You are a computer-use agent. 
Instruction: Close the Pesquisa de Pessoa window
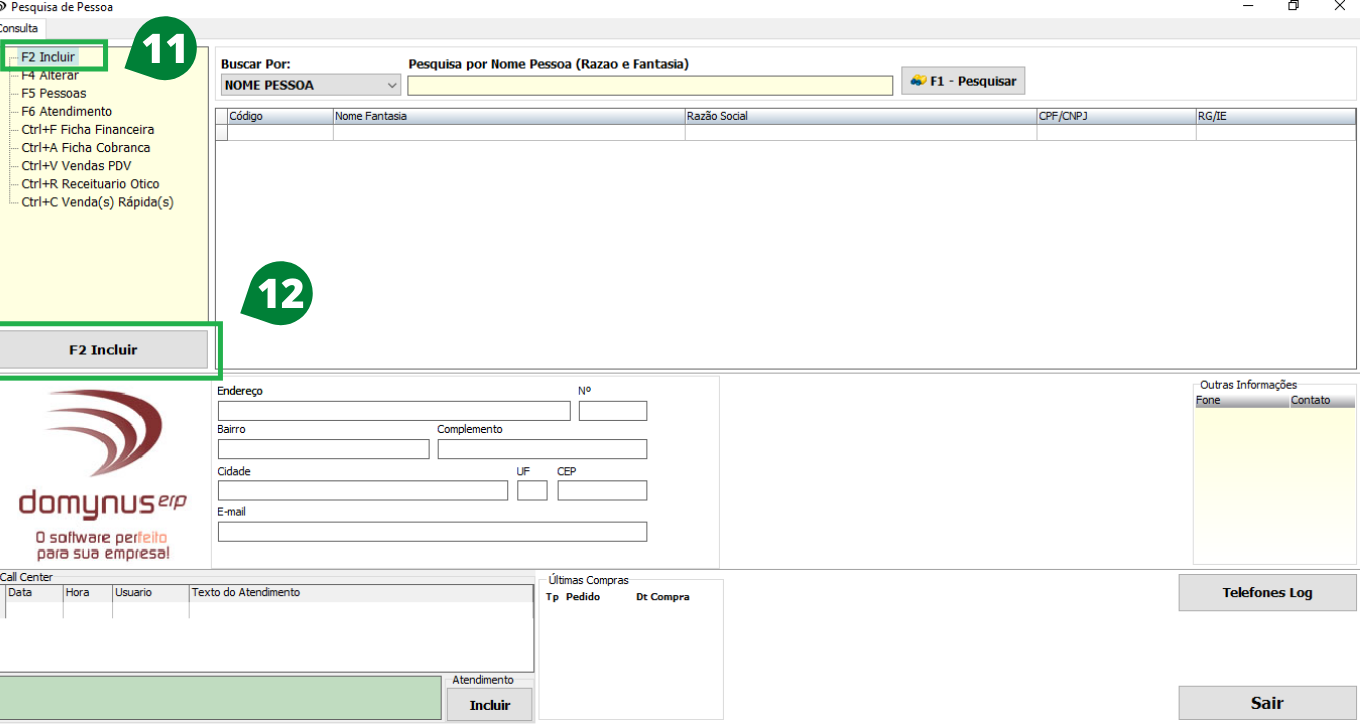(1340, 6)
